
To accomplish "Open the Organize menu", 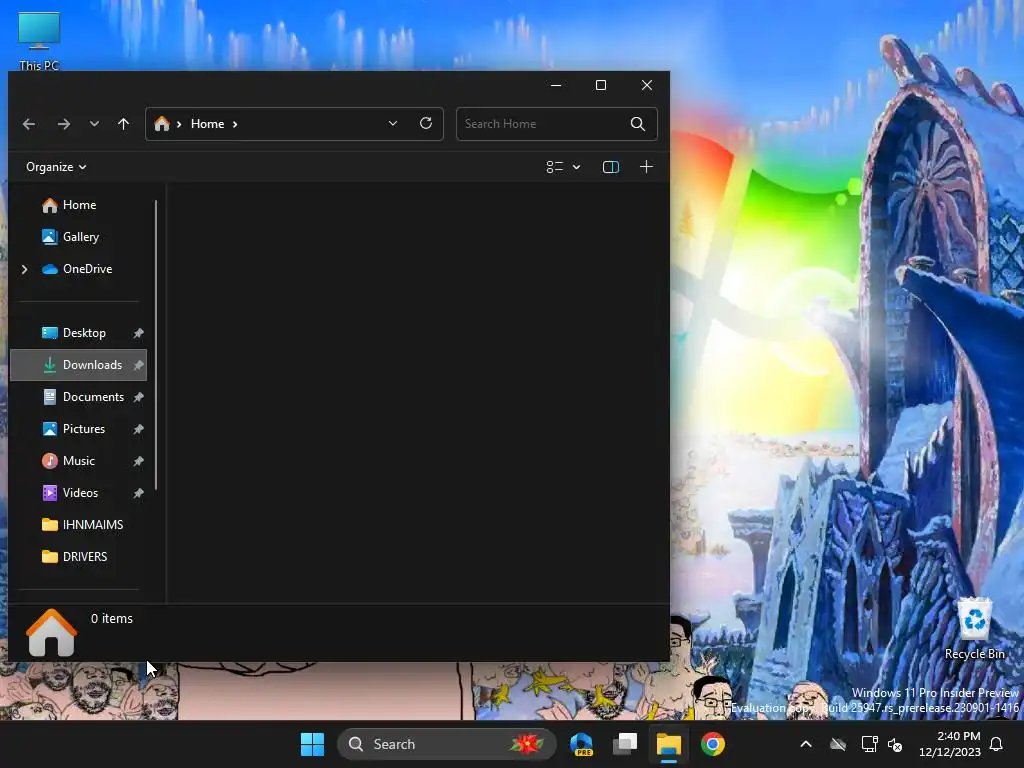I will [x=56, y=167].
